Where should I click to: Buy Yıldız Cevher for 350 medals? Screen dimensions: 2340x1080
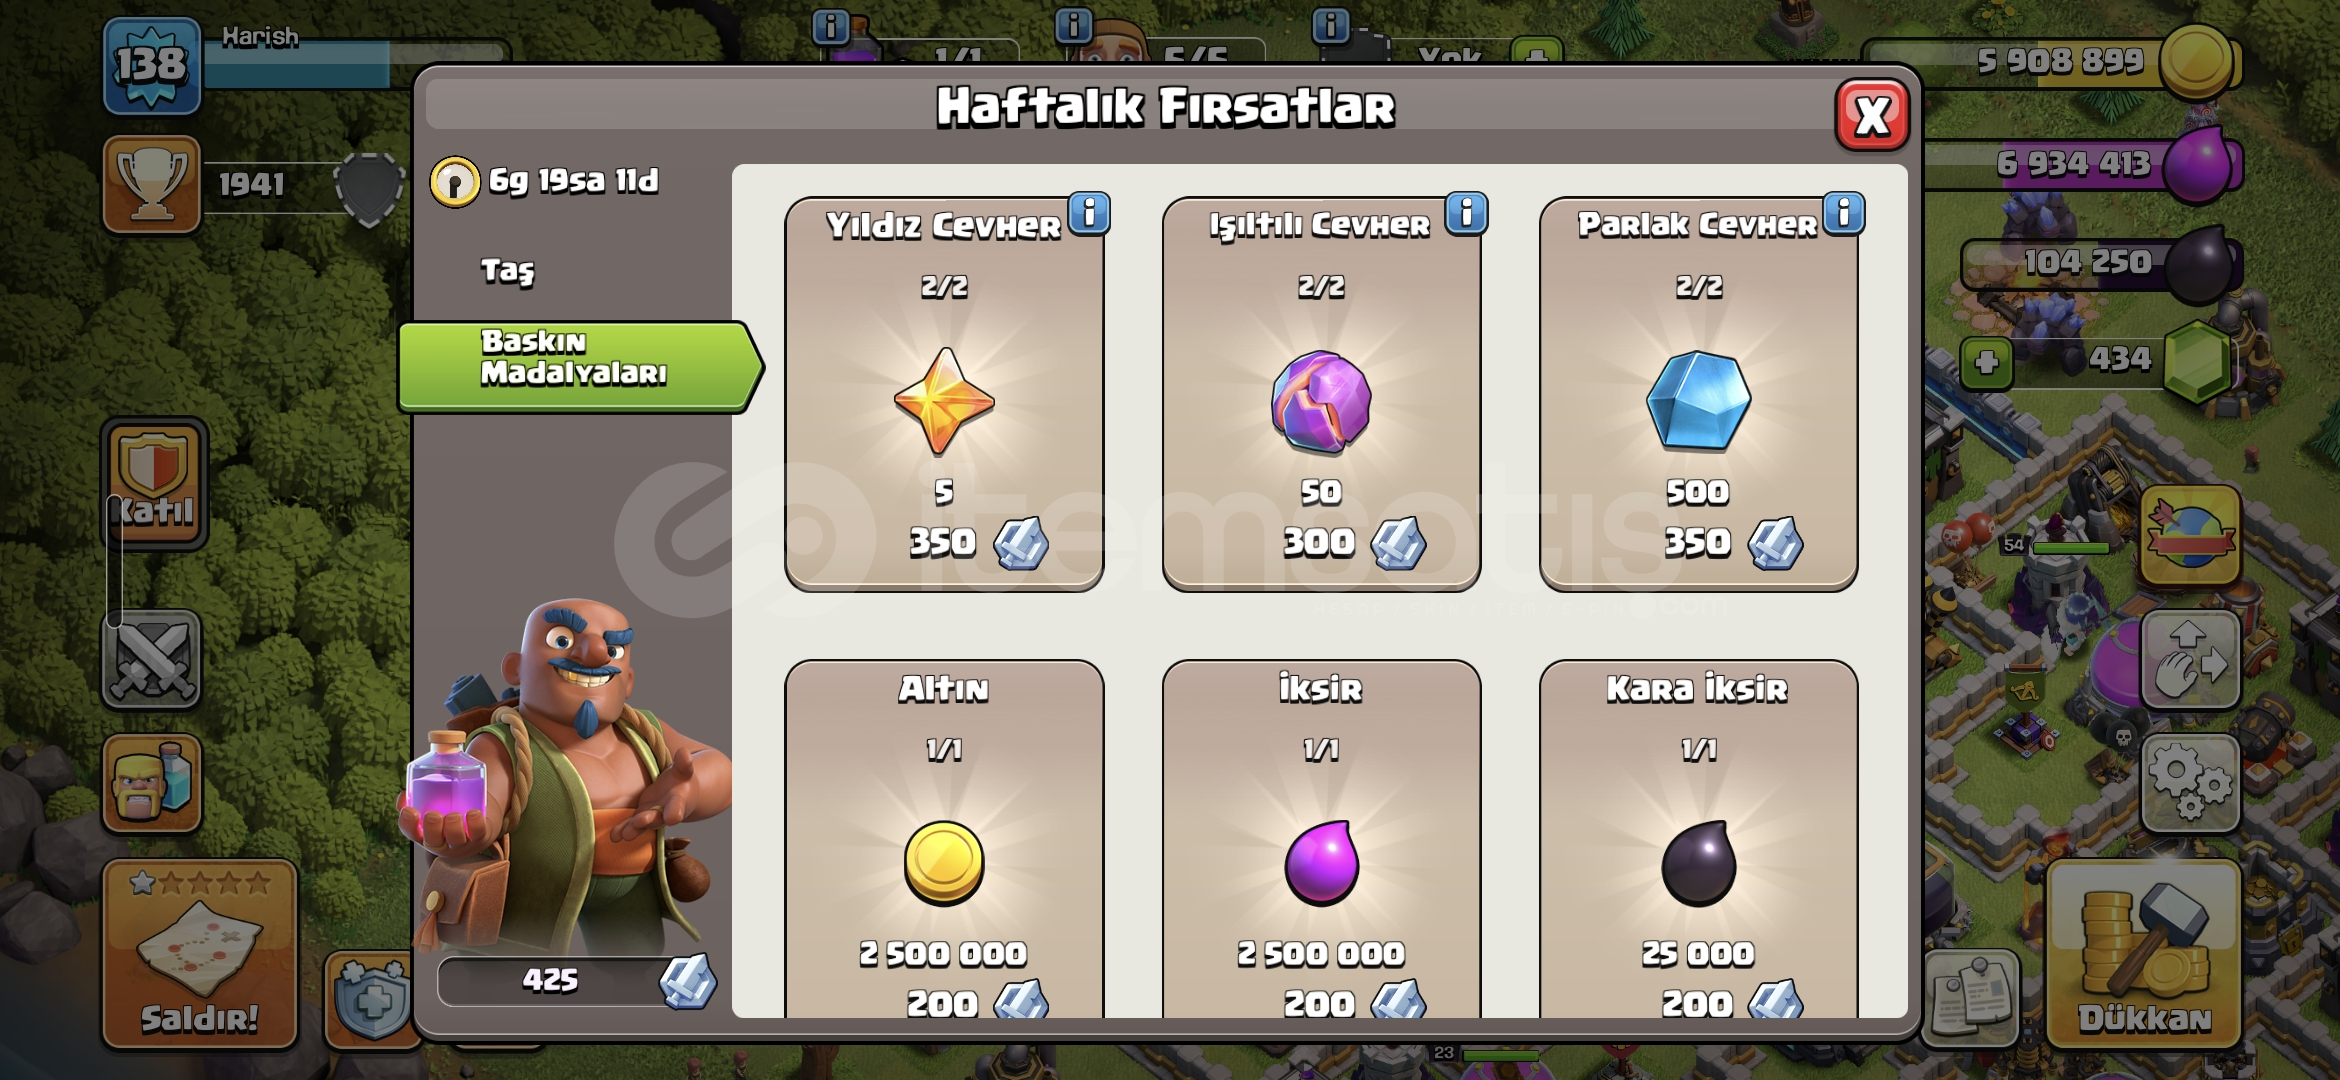944,394
